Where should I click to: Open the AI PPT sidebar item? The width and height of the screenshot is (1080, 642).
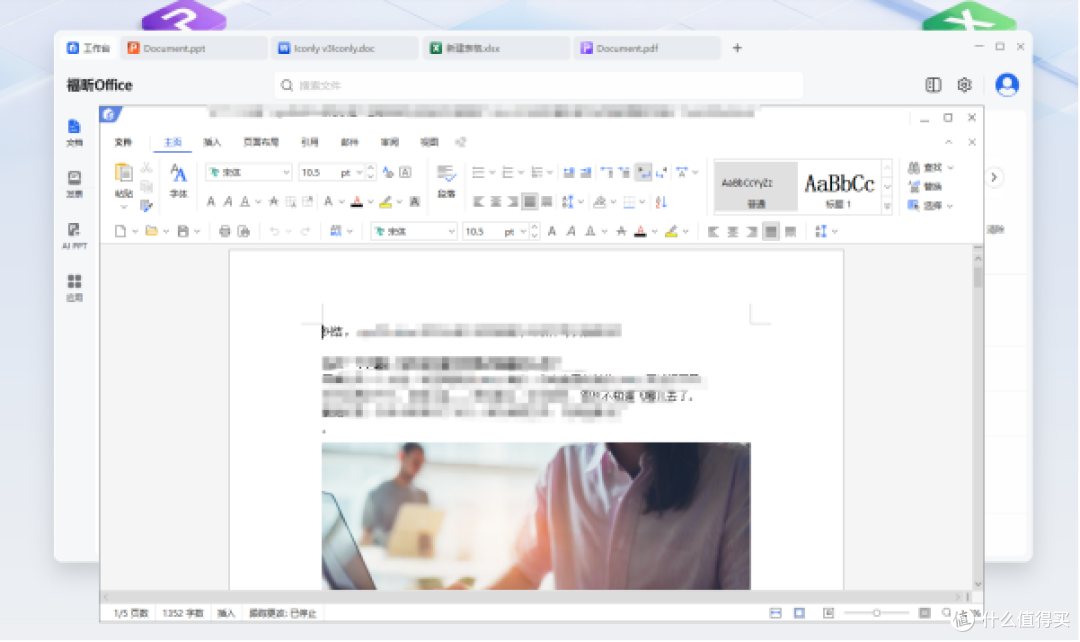[74, 235]
